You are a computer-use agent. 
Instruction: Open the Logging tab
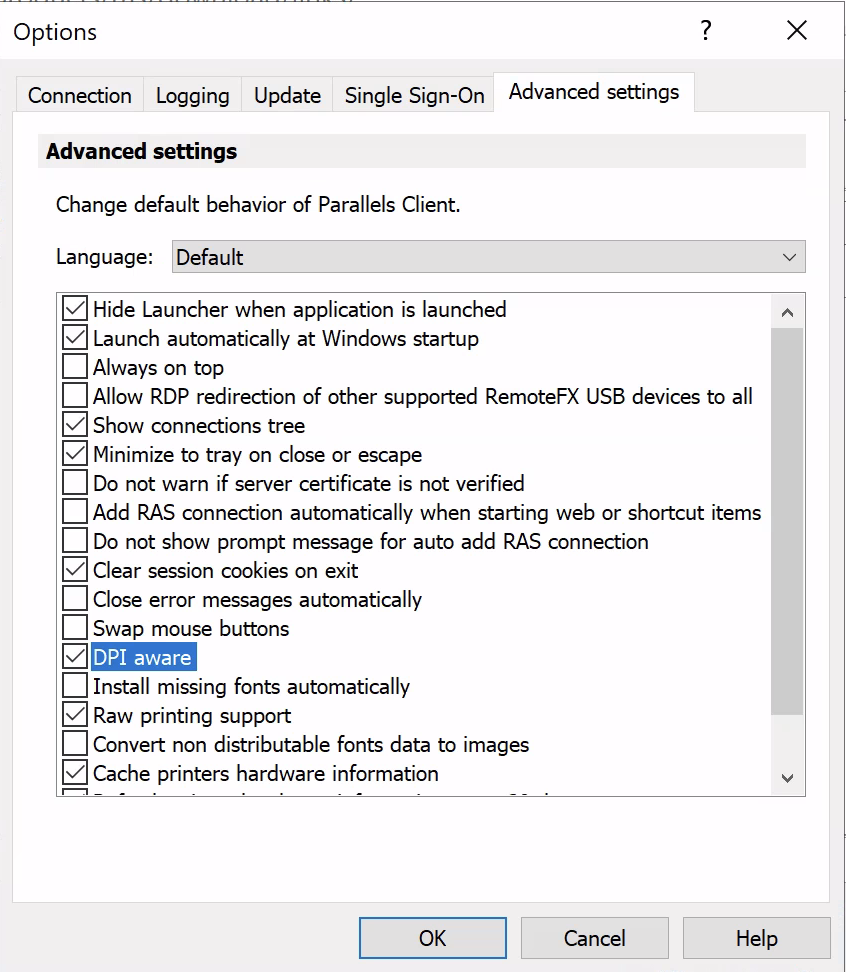[192, 95]
